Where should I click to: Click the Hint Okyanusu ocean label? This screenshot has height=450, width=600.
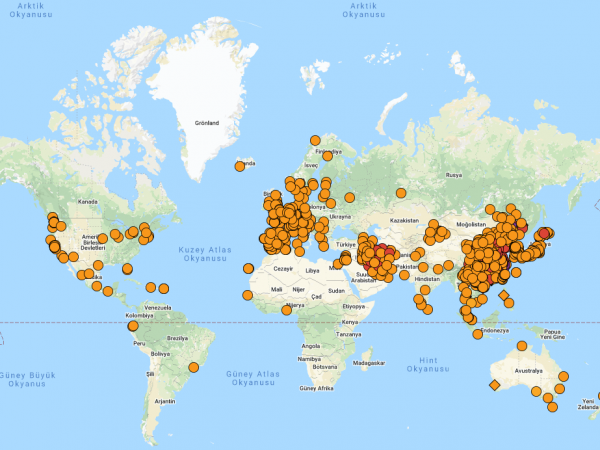427,364
